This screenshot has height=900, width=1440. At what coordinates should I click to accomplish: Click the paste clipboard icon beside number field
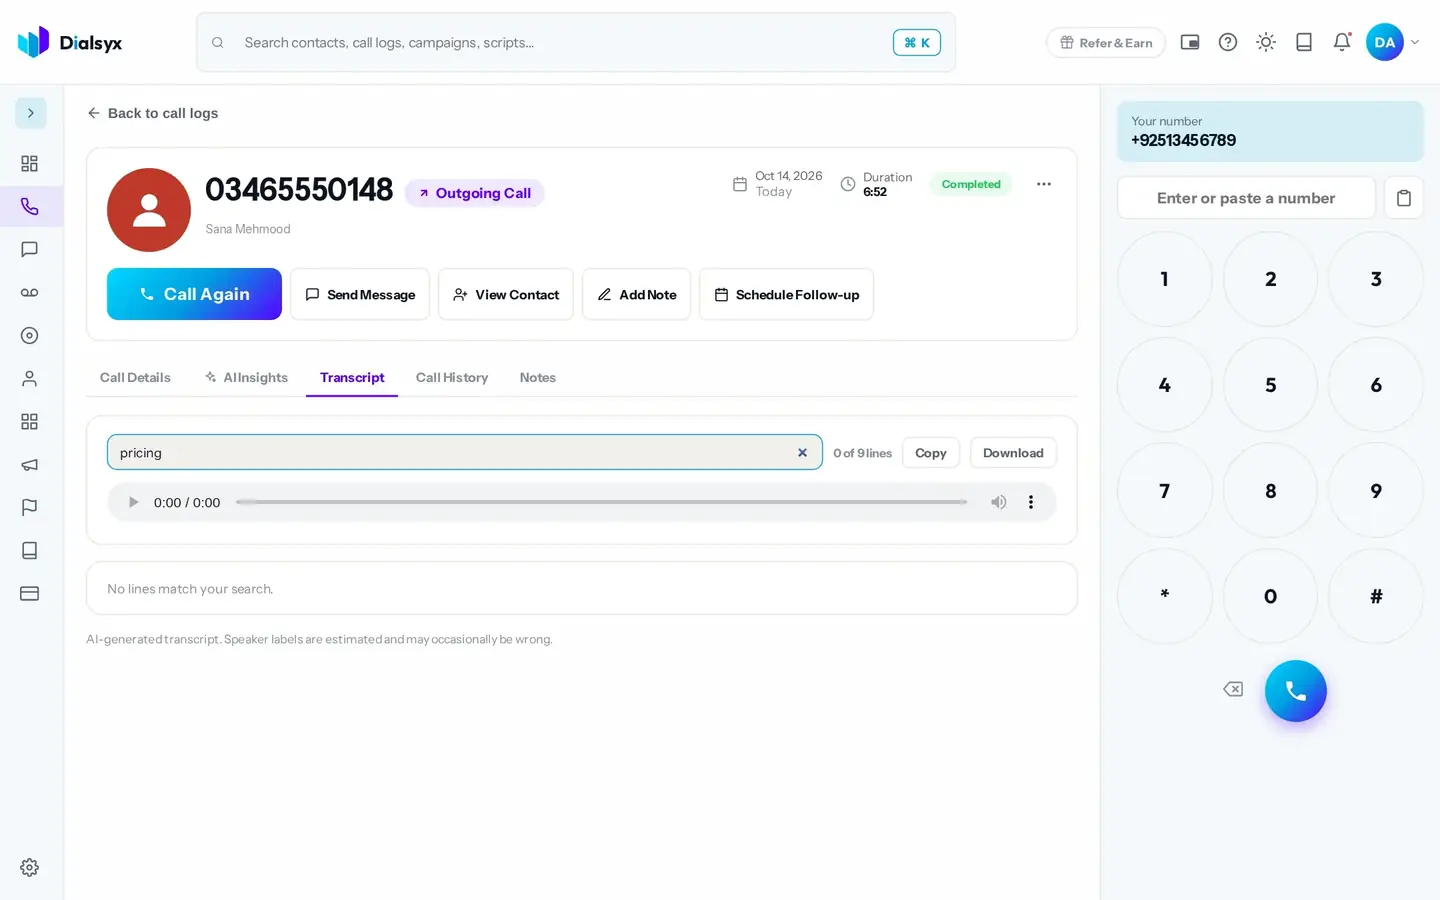1403,198
